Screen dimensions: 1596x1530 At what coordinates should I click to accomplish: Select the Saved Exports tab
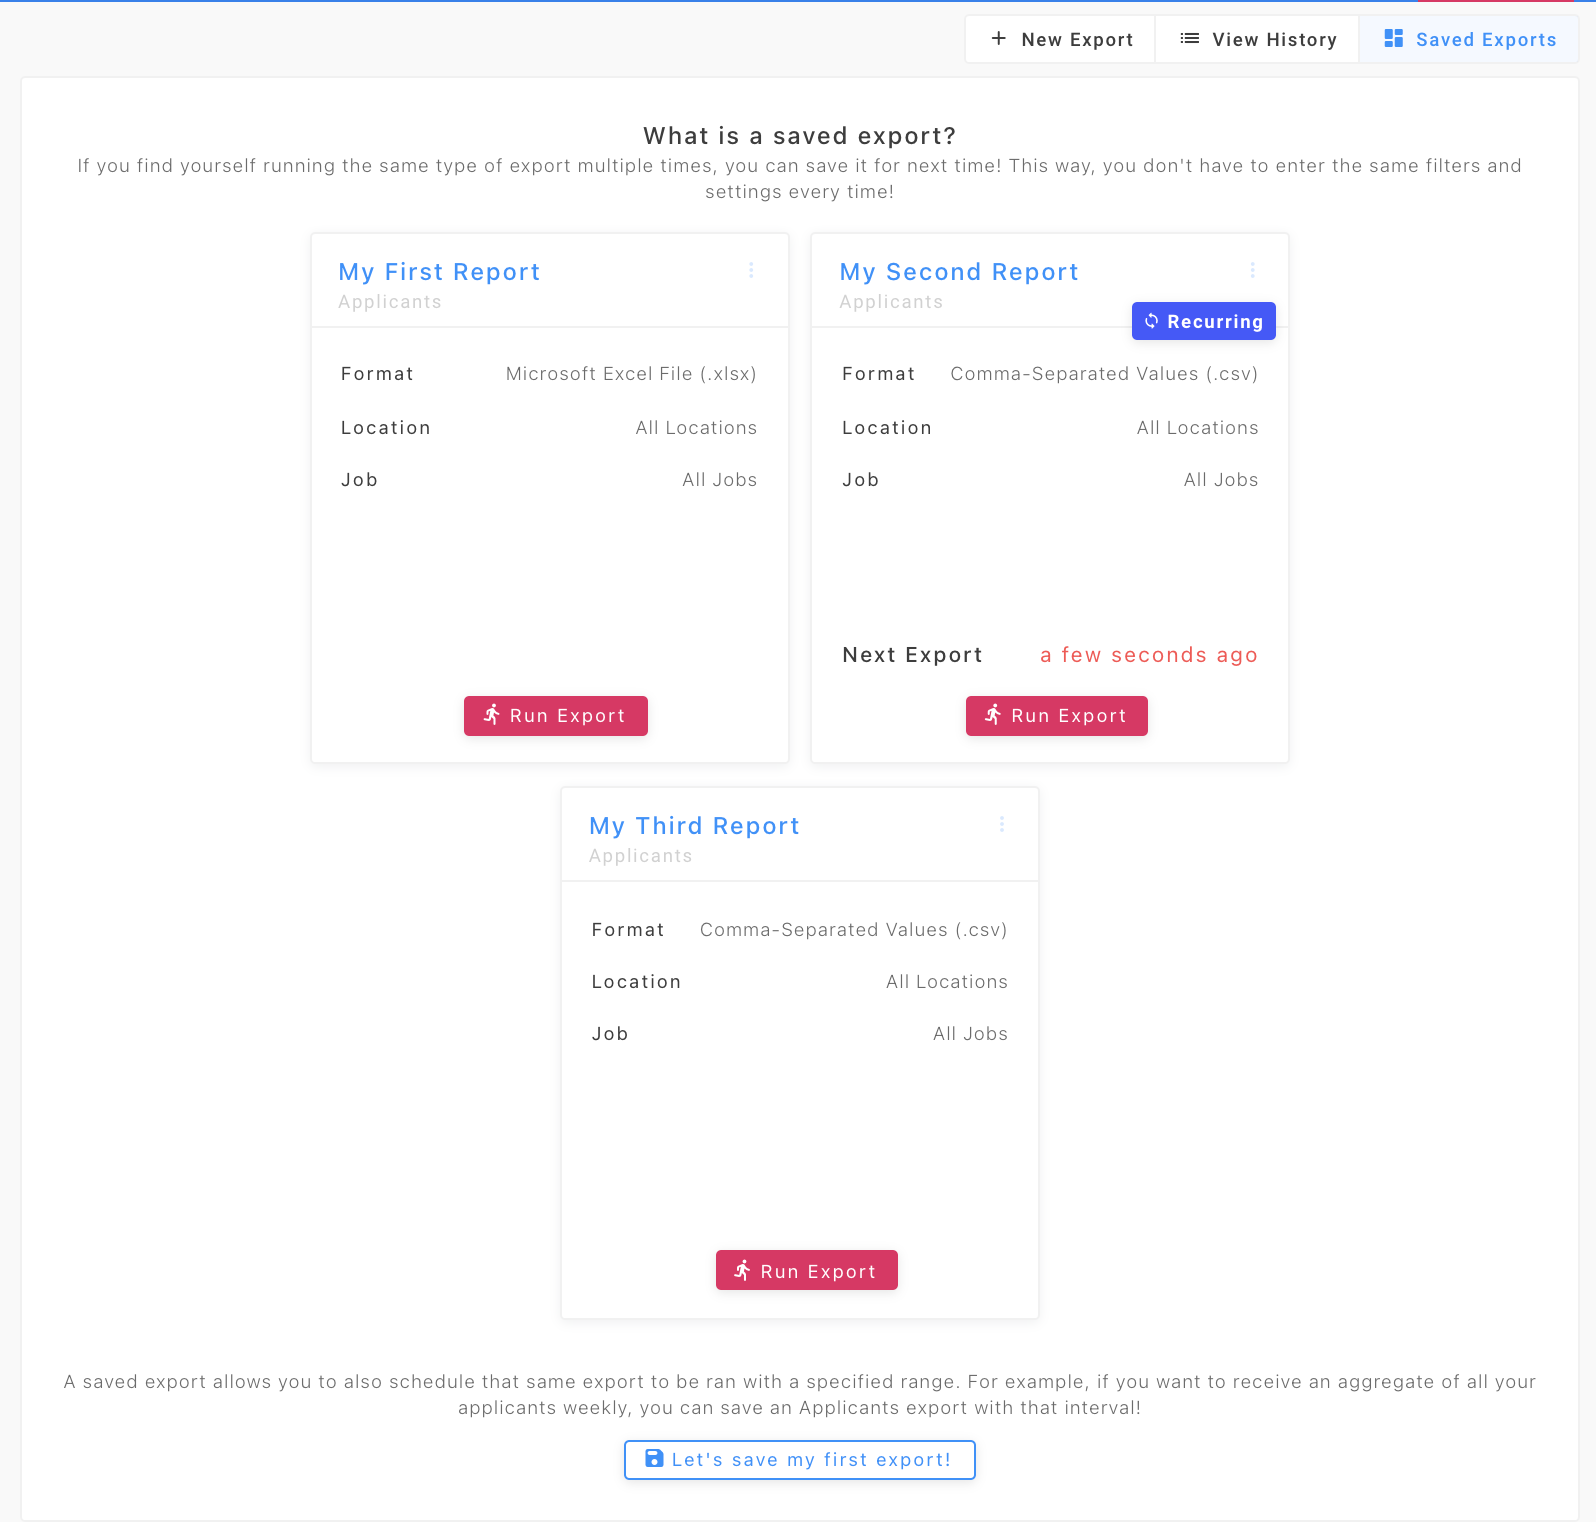pyautogui.click(x=1469, y=40)
